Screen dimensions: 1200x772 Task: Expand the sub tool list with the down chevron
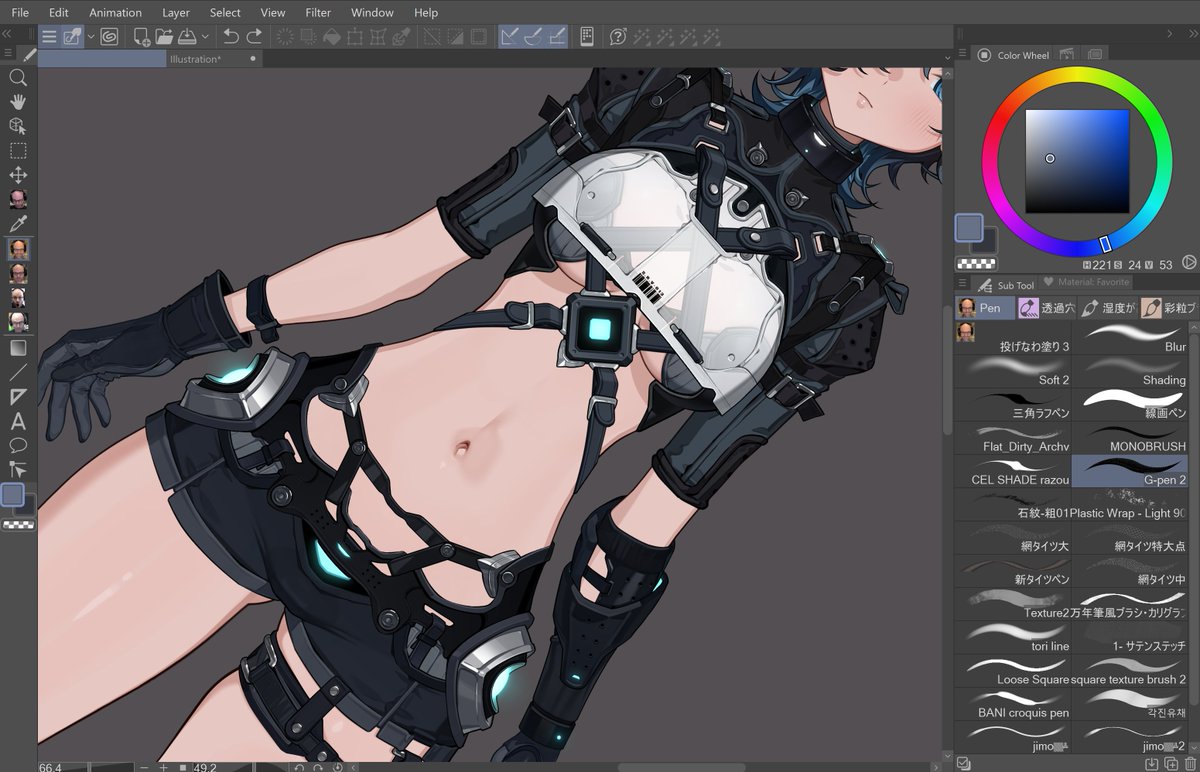(x=1193, y=746)
